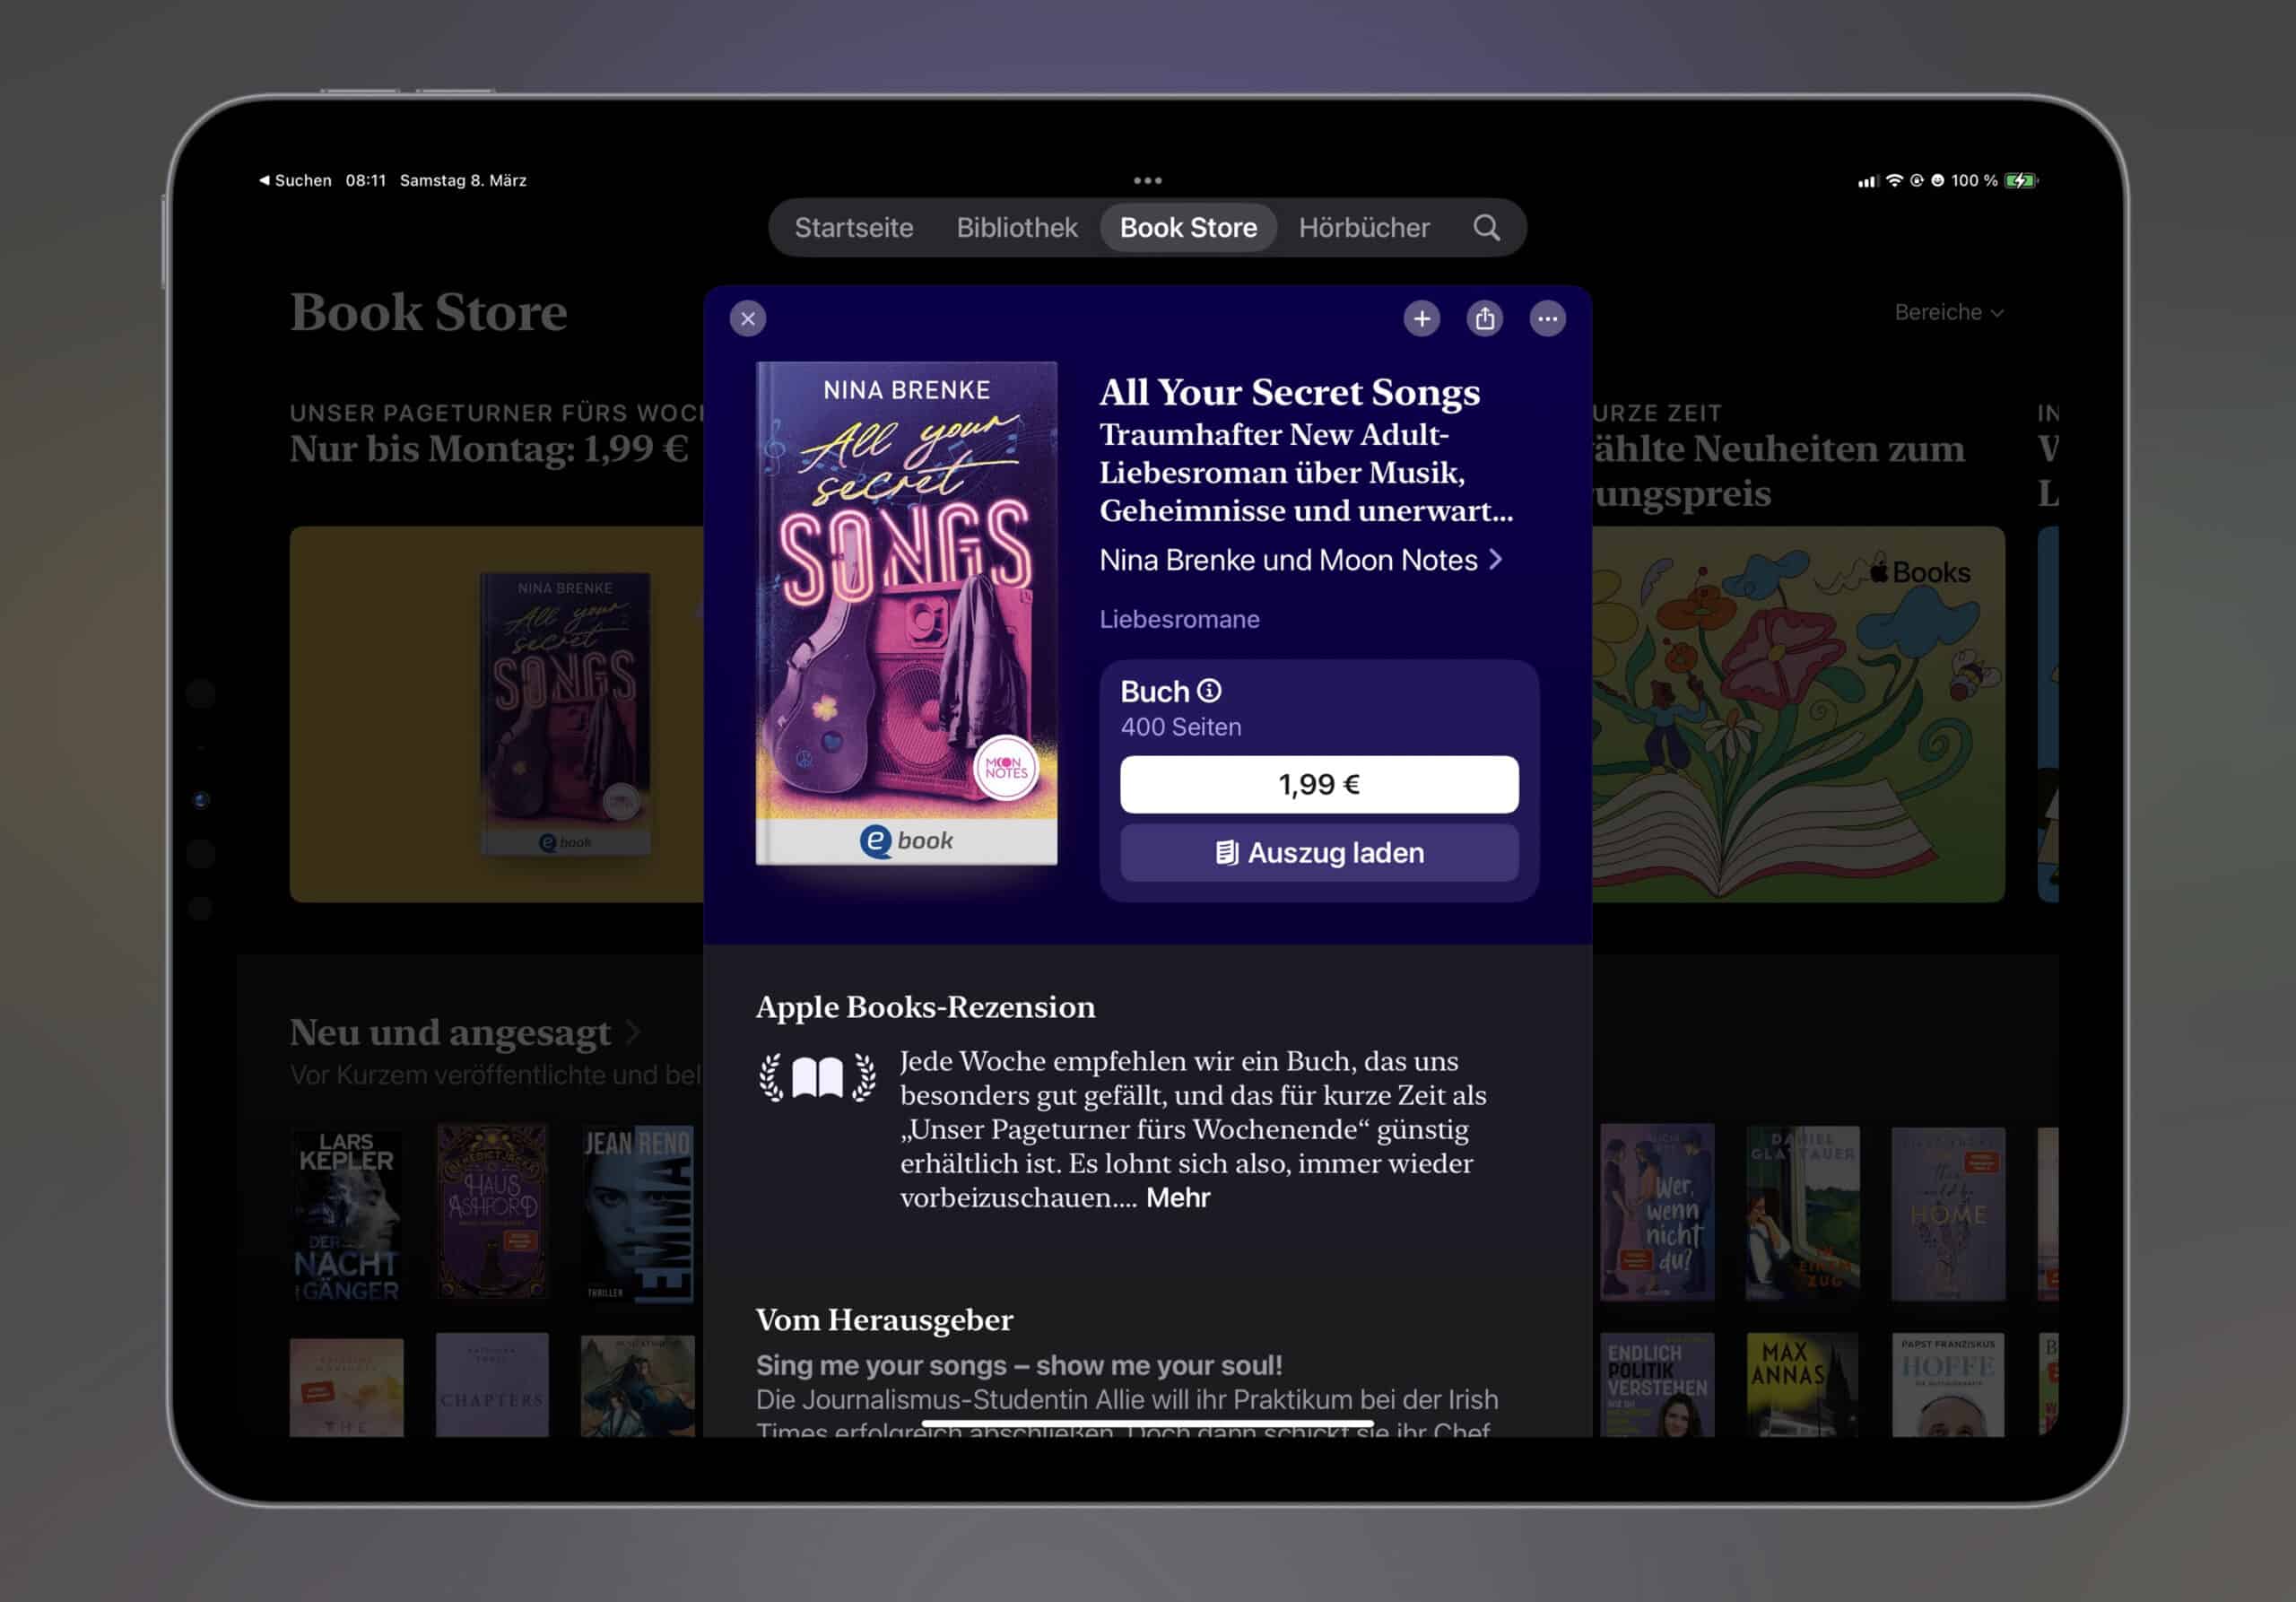Image resolution: width=2296 pixels, height=1602 pixels.
Task: Tap the share icon in popup
Action: pyautogui.click(x=1484, y=319)
